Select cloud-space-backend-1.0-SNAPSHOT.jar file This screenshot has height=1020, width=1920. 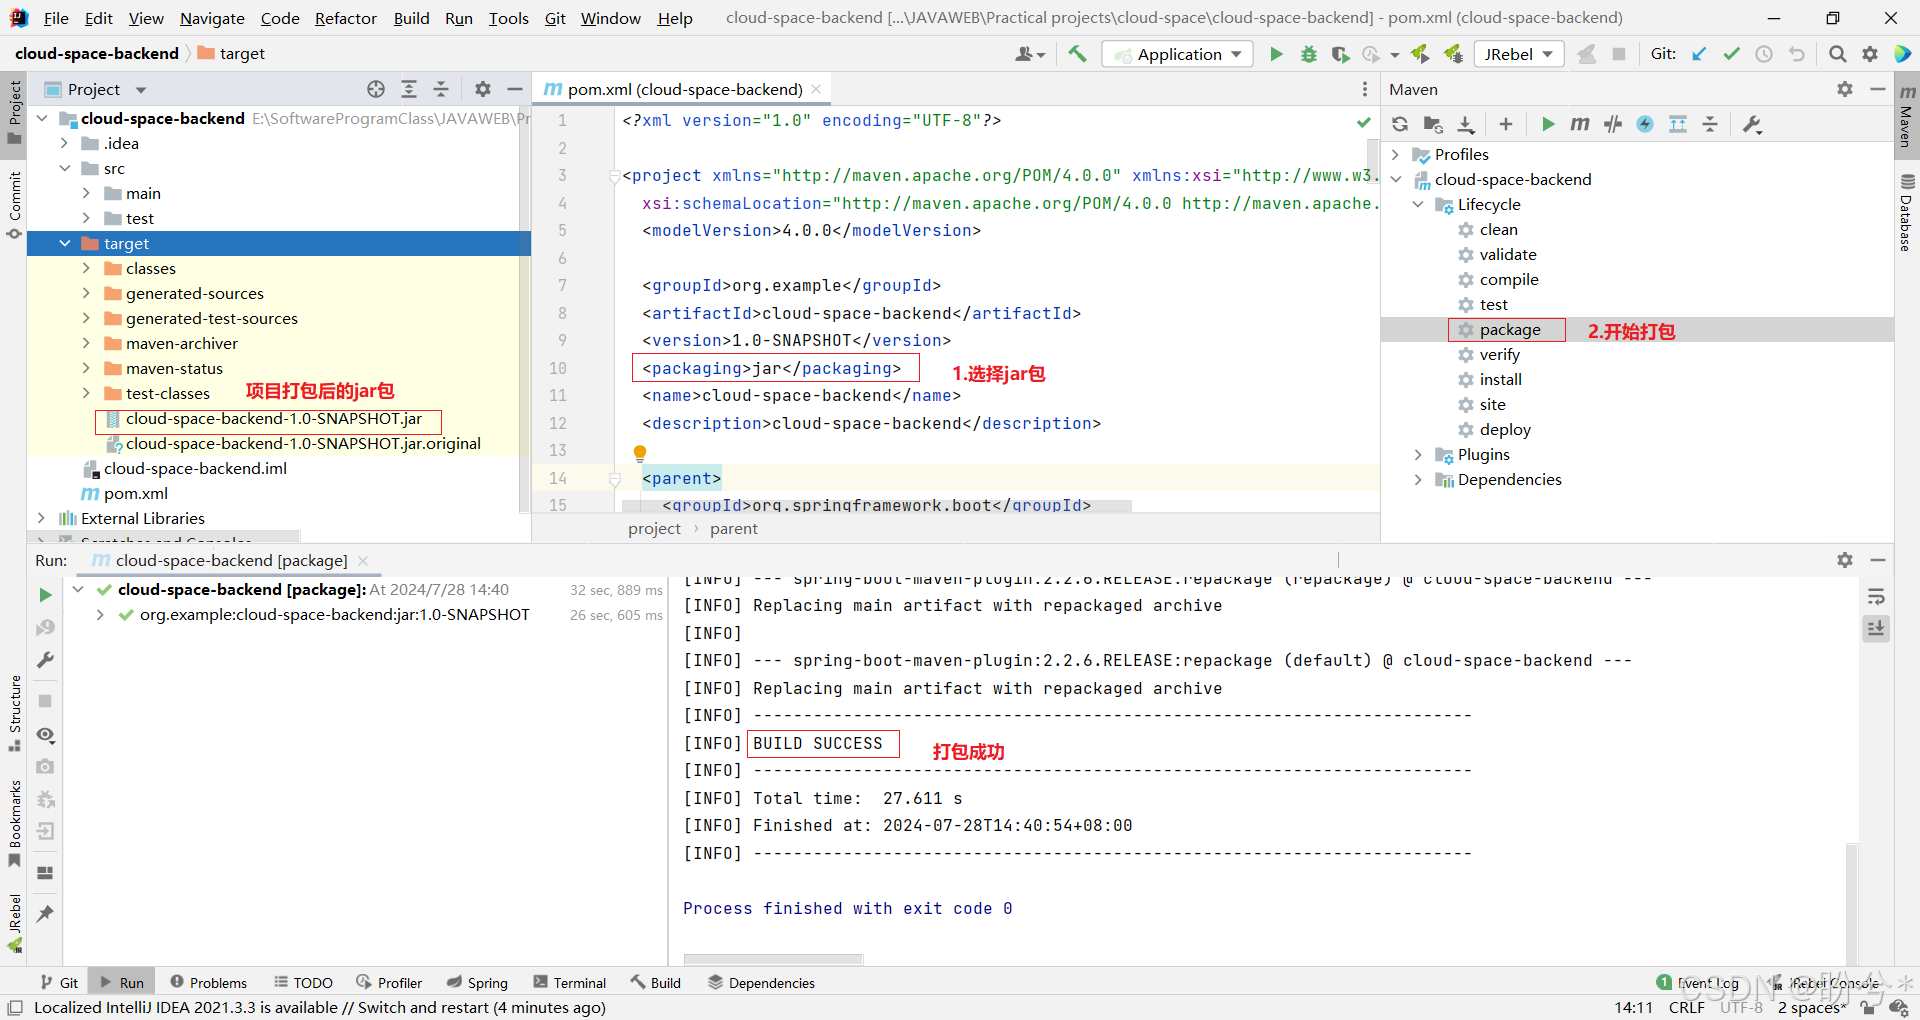(273, 419)
